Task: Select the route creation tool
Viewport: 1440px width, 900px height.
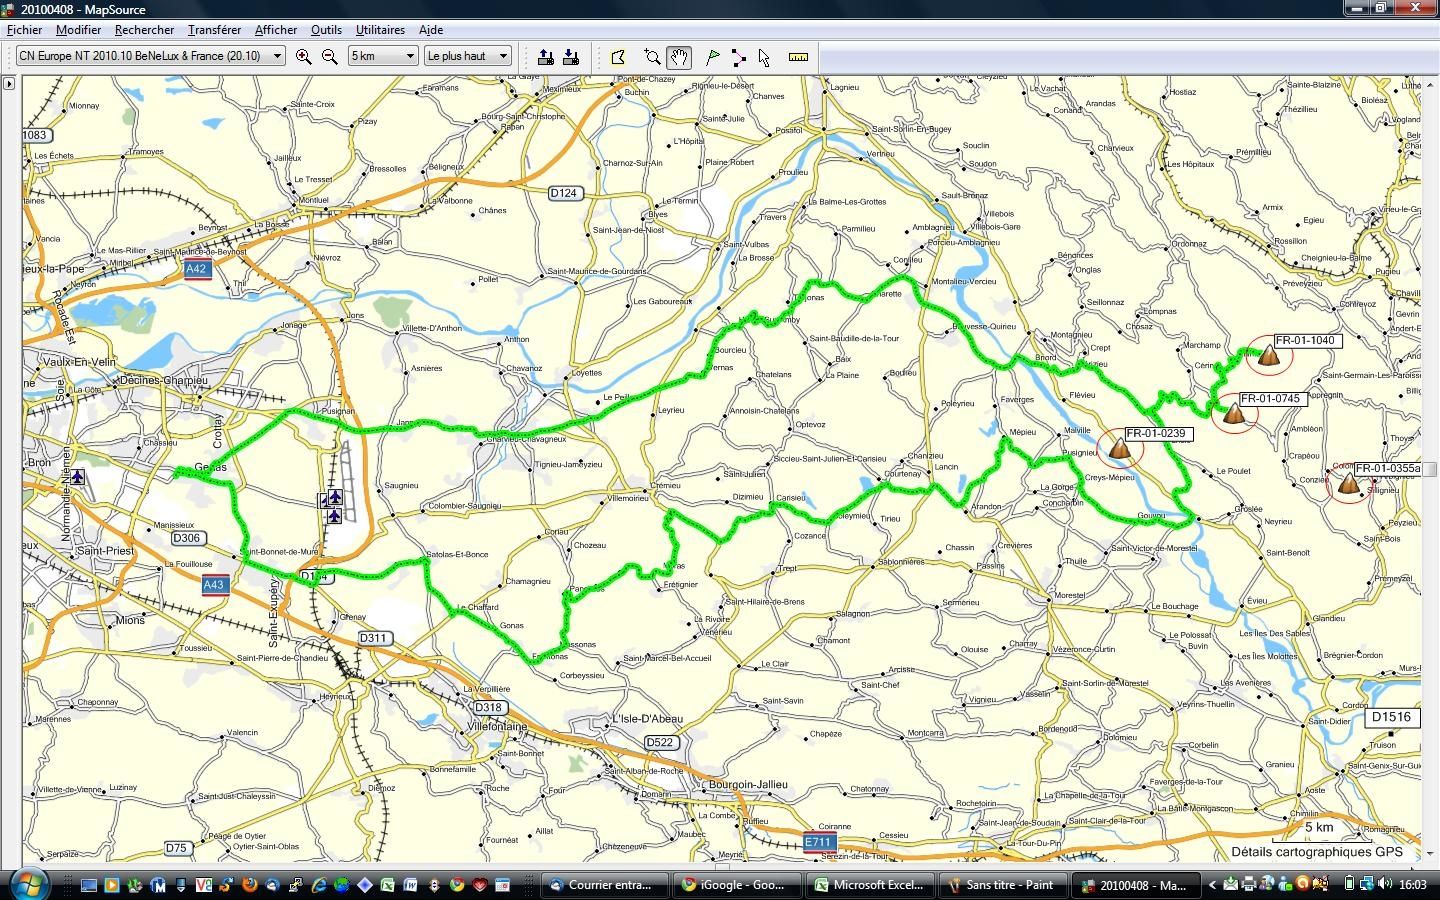Action: point(739,57)
